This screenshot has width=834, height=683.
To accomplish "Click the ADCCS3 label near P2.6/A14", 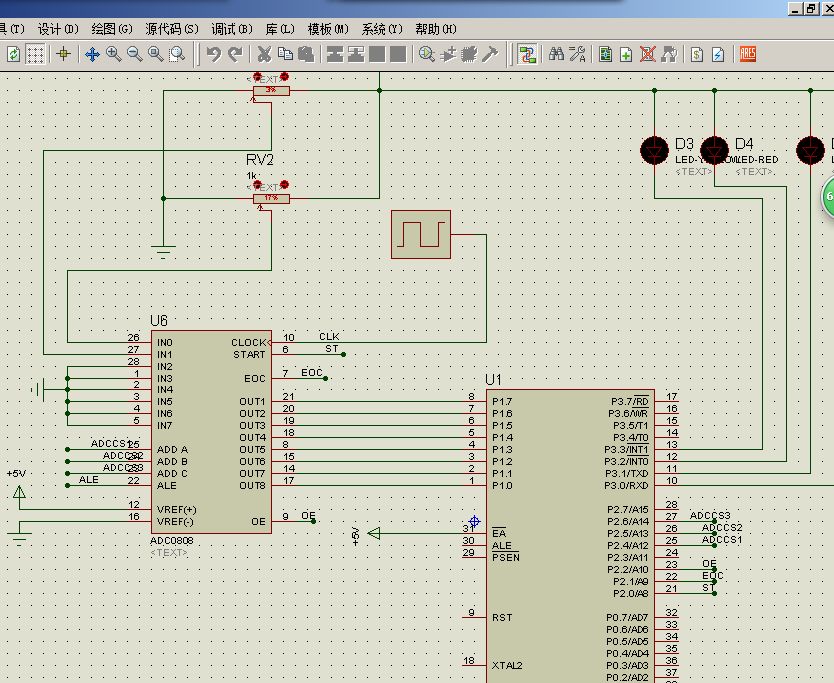I will [710, 515].
